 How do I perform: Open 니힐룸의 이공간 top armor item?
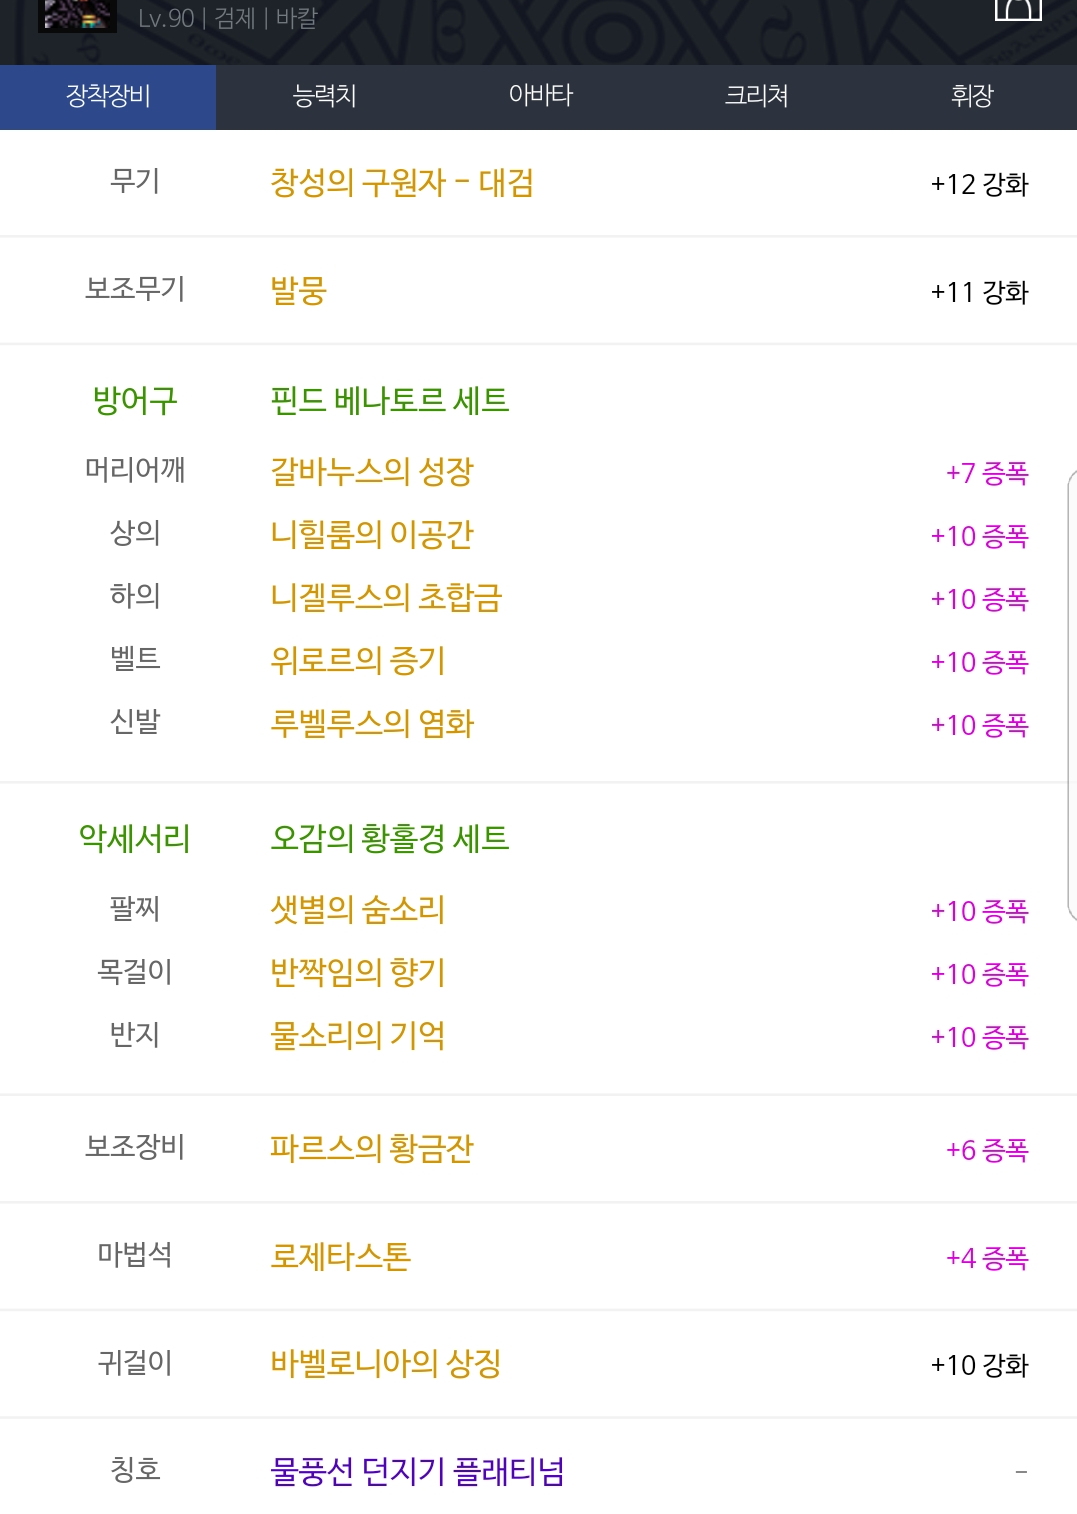click(371, 534)
